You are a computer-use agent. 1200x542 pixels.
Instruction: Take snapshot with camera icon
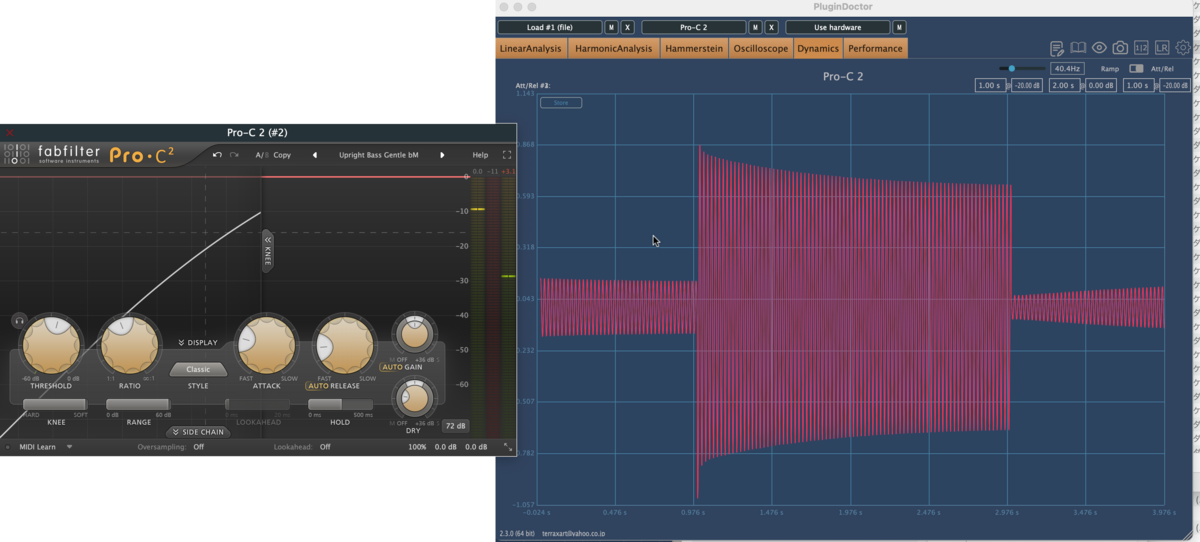click(1120, 48)
